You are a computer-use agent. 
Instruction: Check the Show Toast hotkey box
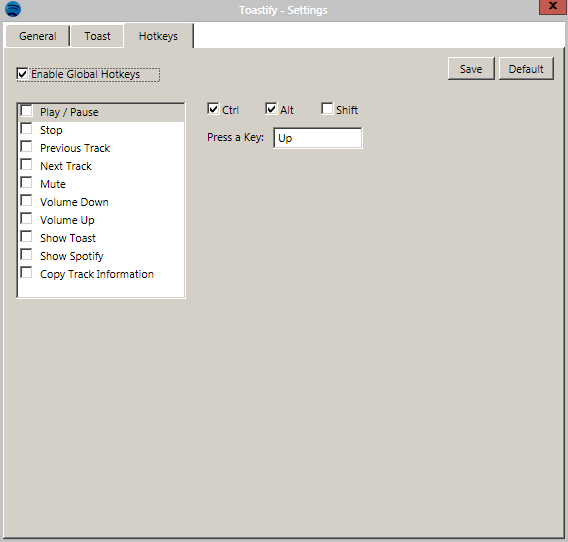click(26, 237)
